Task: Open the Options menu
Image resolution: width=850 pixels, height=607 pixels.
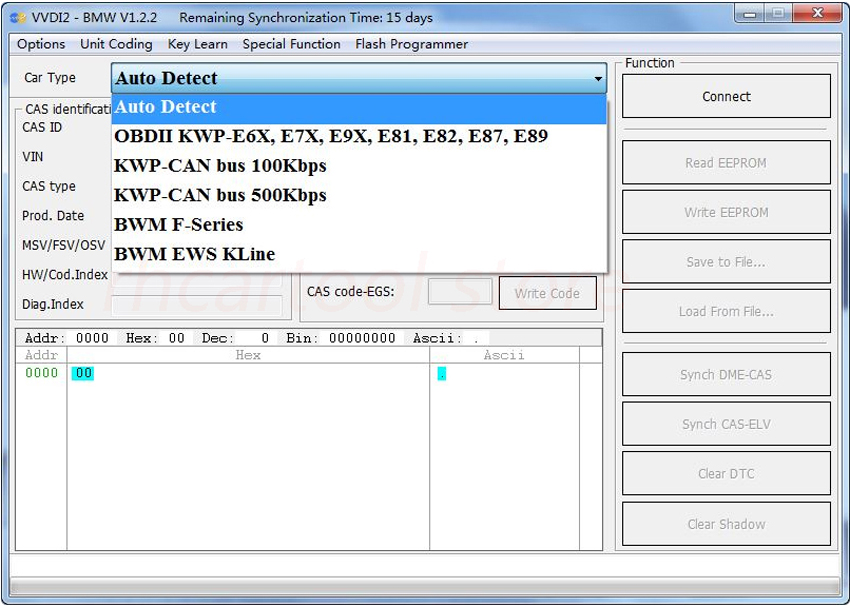Action: point(41,44)
